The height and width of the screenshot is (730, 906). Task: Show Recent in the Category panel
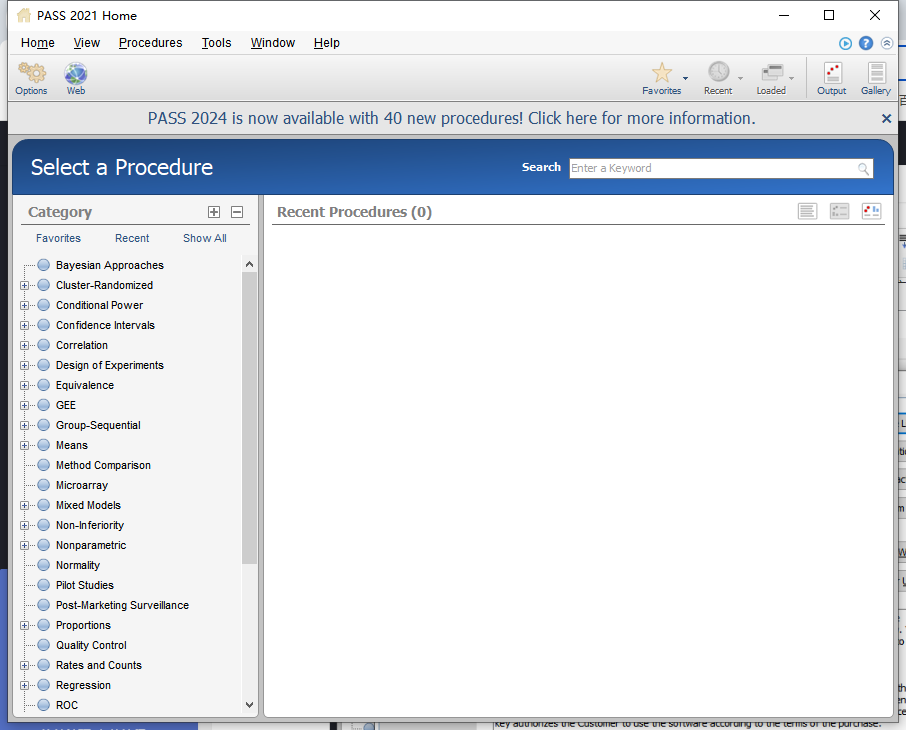[x=132, y=238]
